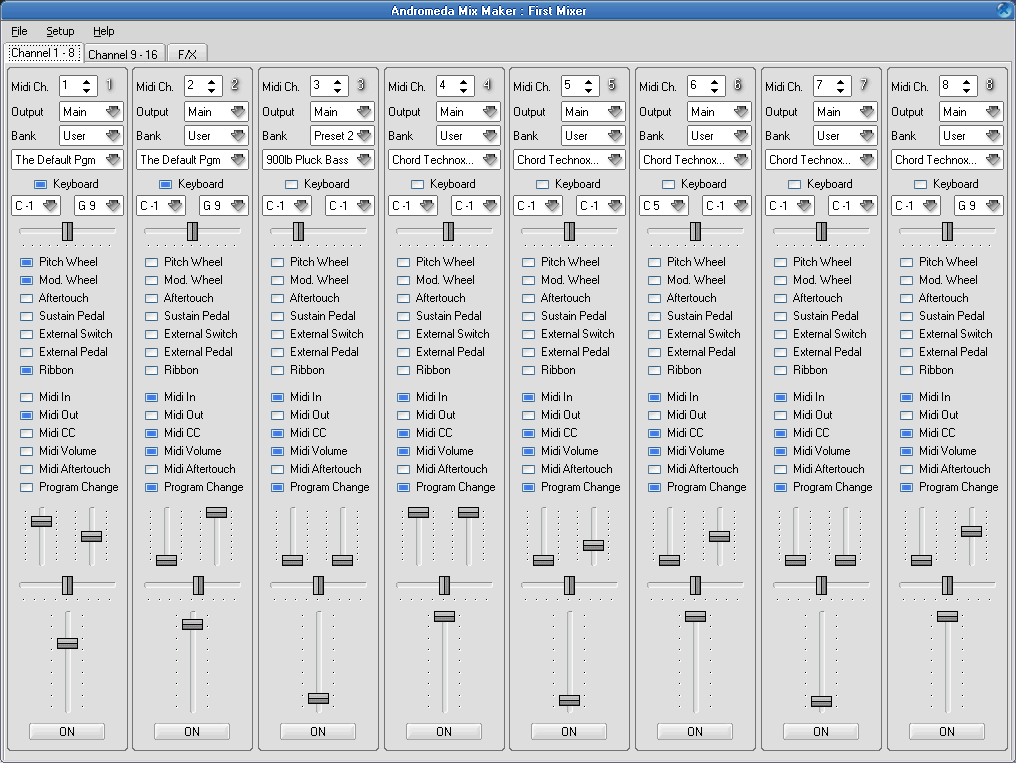Viewport: 1016px width, 763px height.
Task: Enable Aftertouch on channel 1
Action: tap(27, 299)
